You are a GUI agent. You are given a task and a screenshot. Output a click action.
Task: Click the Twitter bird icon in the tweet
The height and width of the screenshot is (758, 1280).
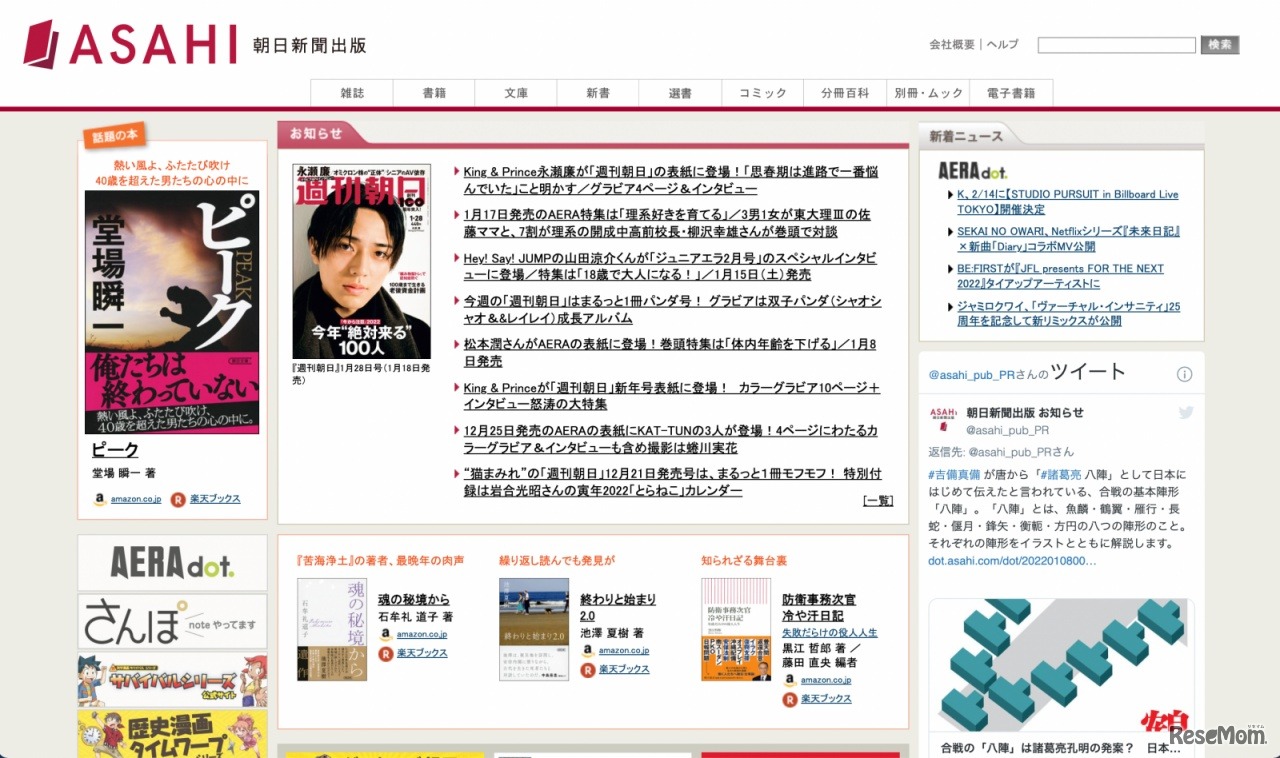(x=1186, y=412)
